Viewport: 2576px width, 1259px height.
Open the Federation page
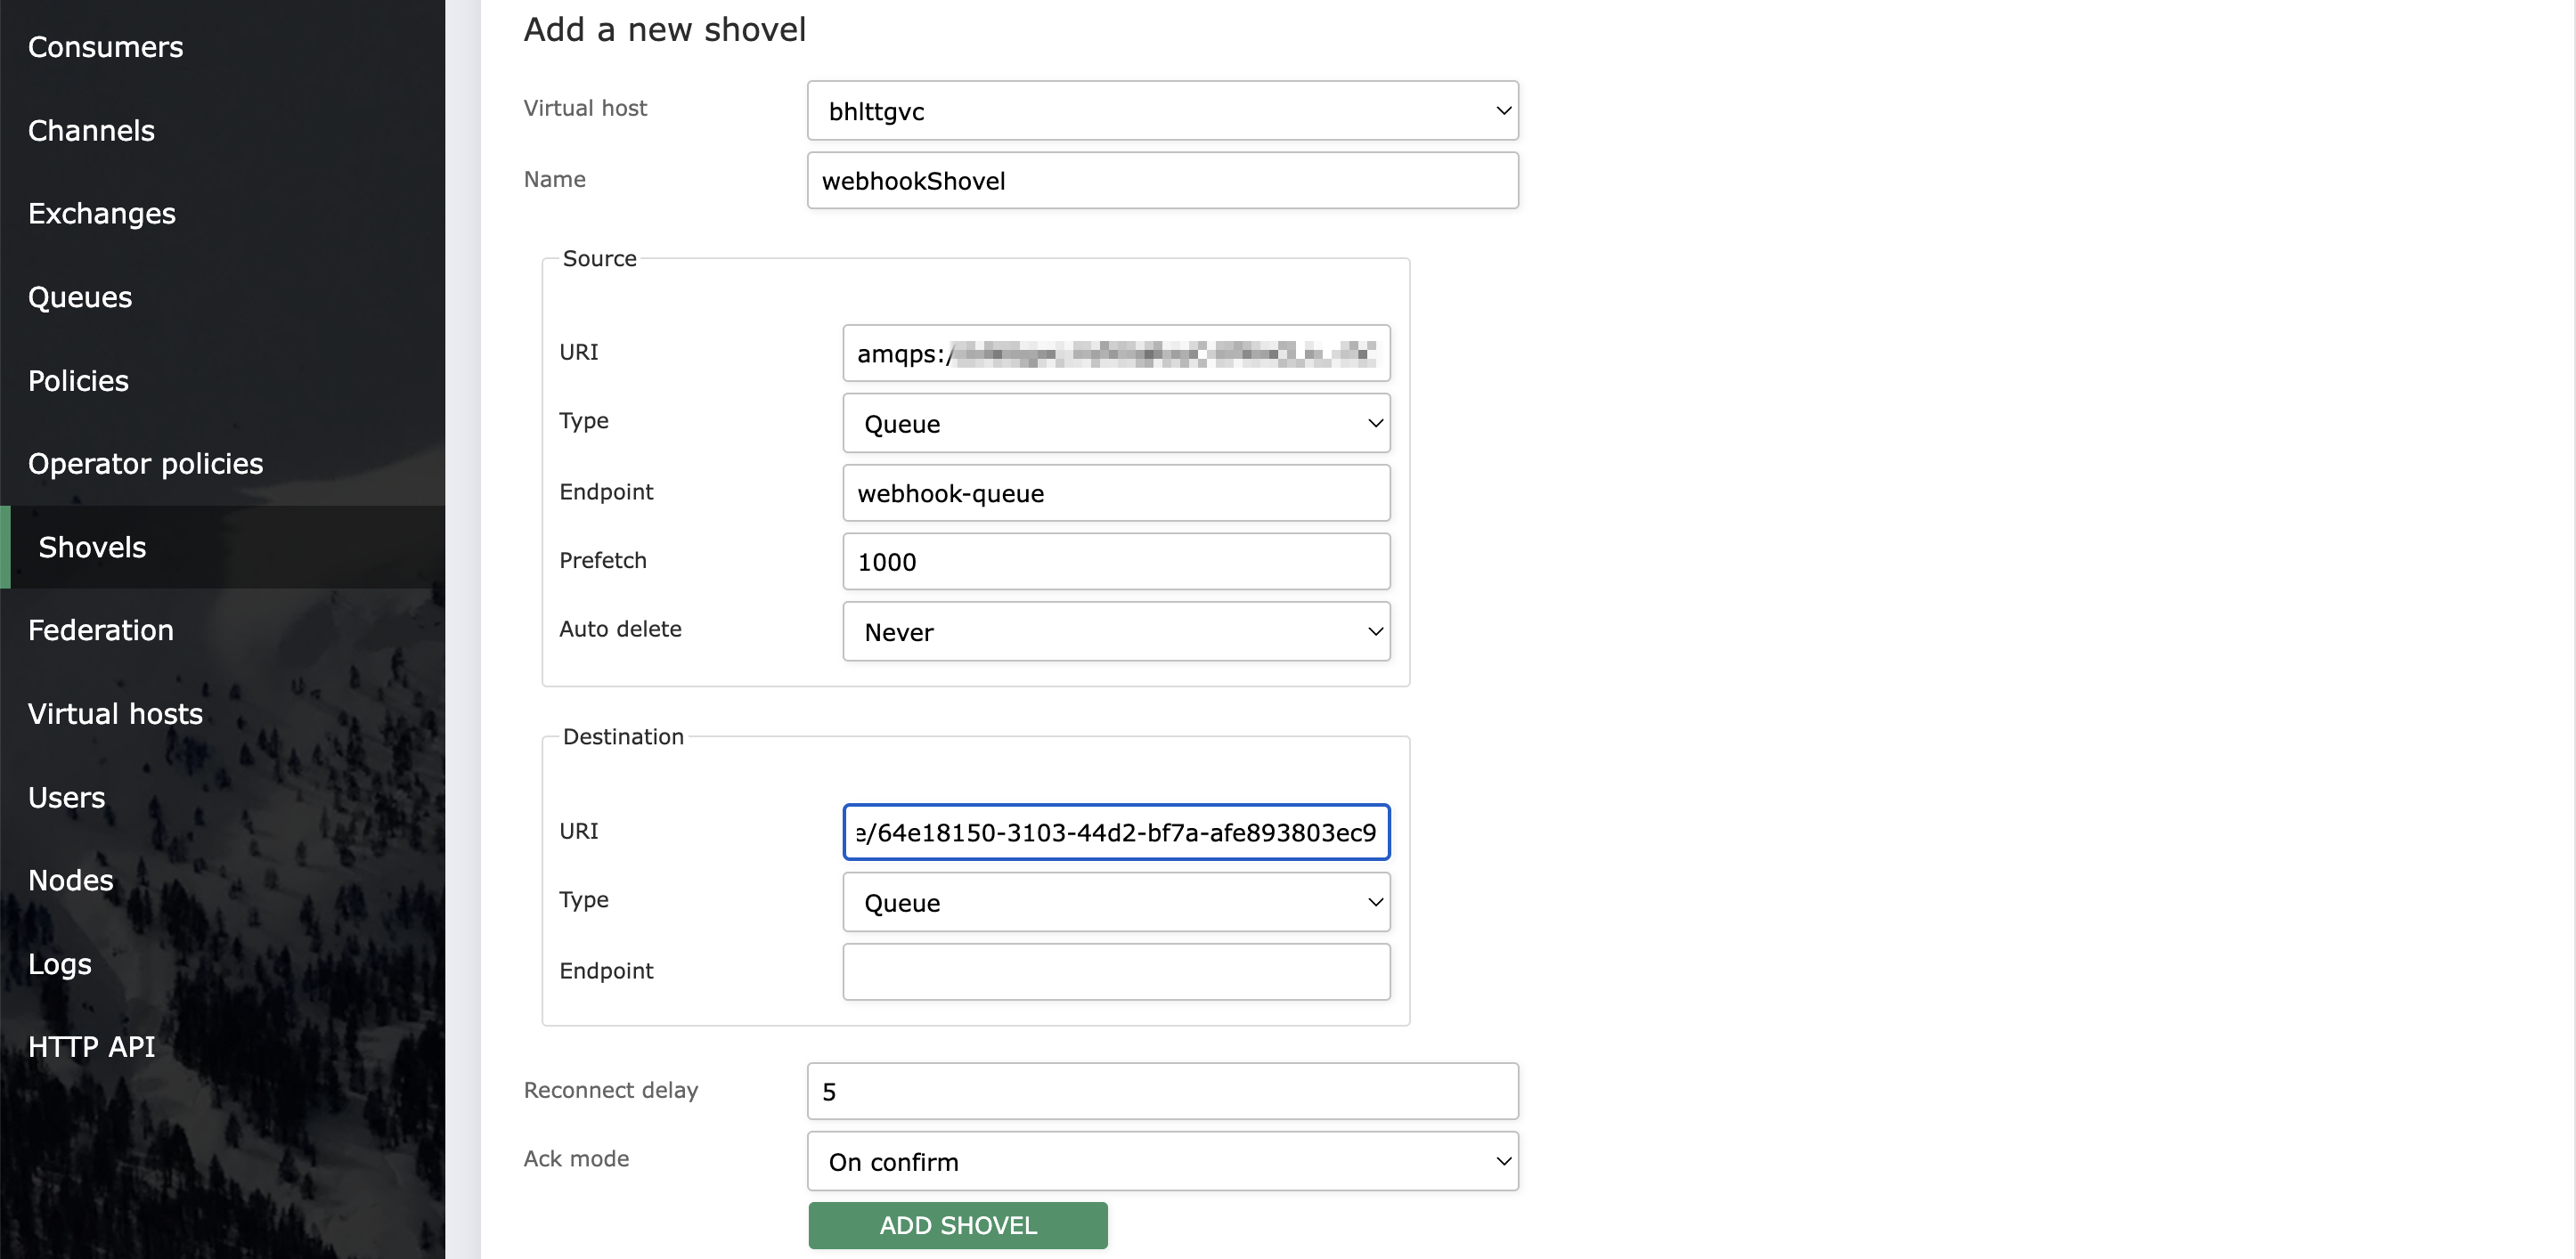click(100, 630)
